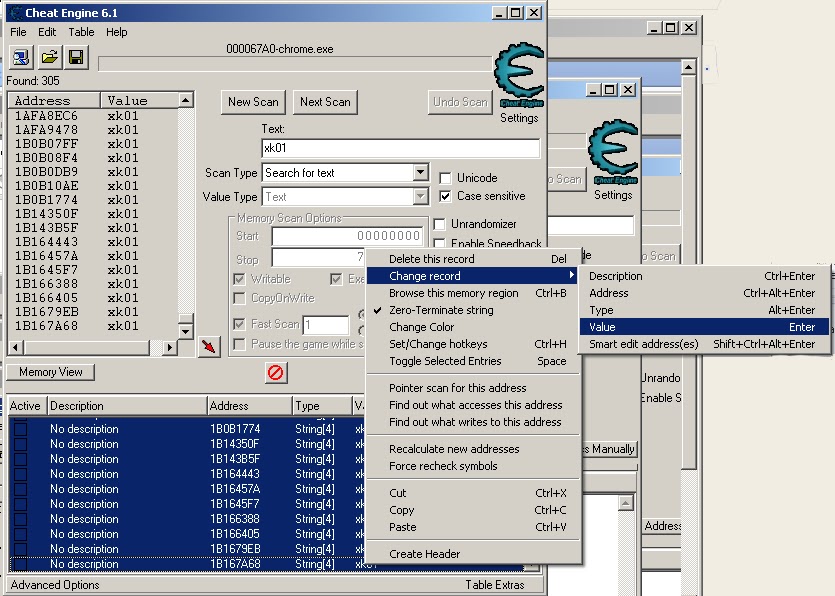The width and height of the screenshot is (835, 596).
Task: Open the Value Type dropdown
Action: coord(420,197)
